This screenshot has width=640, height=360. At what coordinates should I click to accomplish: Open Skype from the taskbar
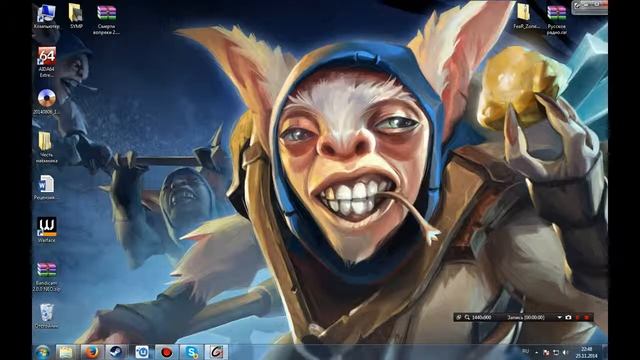(x=191, y=352)
